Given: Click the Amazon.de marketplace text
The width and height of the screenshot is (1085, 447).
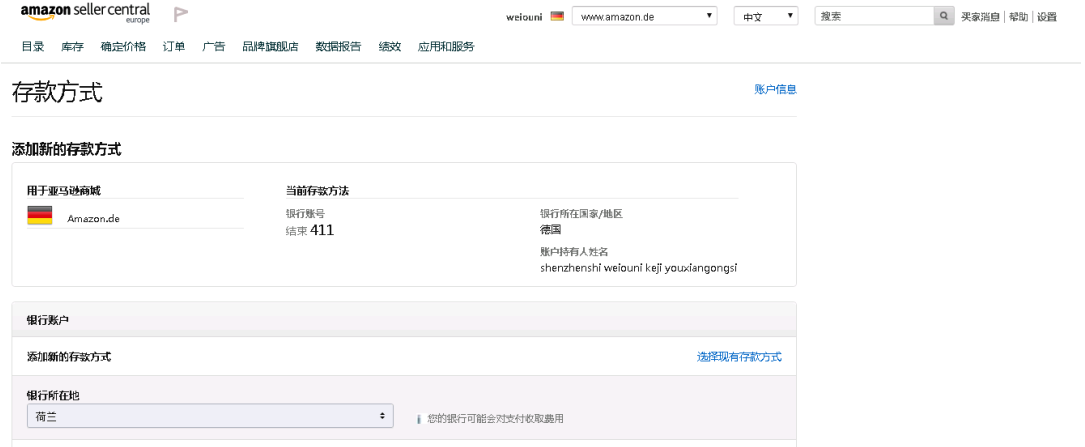Looking at the screenshot, I should 93,219.
